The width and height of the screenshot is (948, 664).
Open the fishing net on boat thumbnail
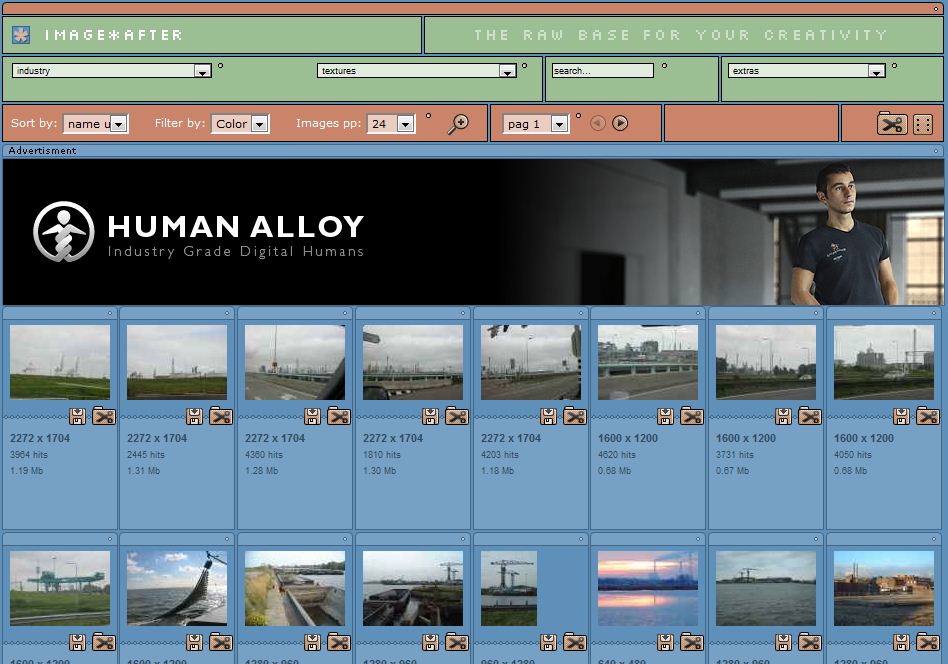click(x=177, y=588)
